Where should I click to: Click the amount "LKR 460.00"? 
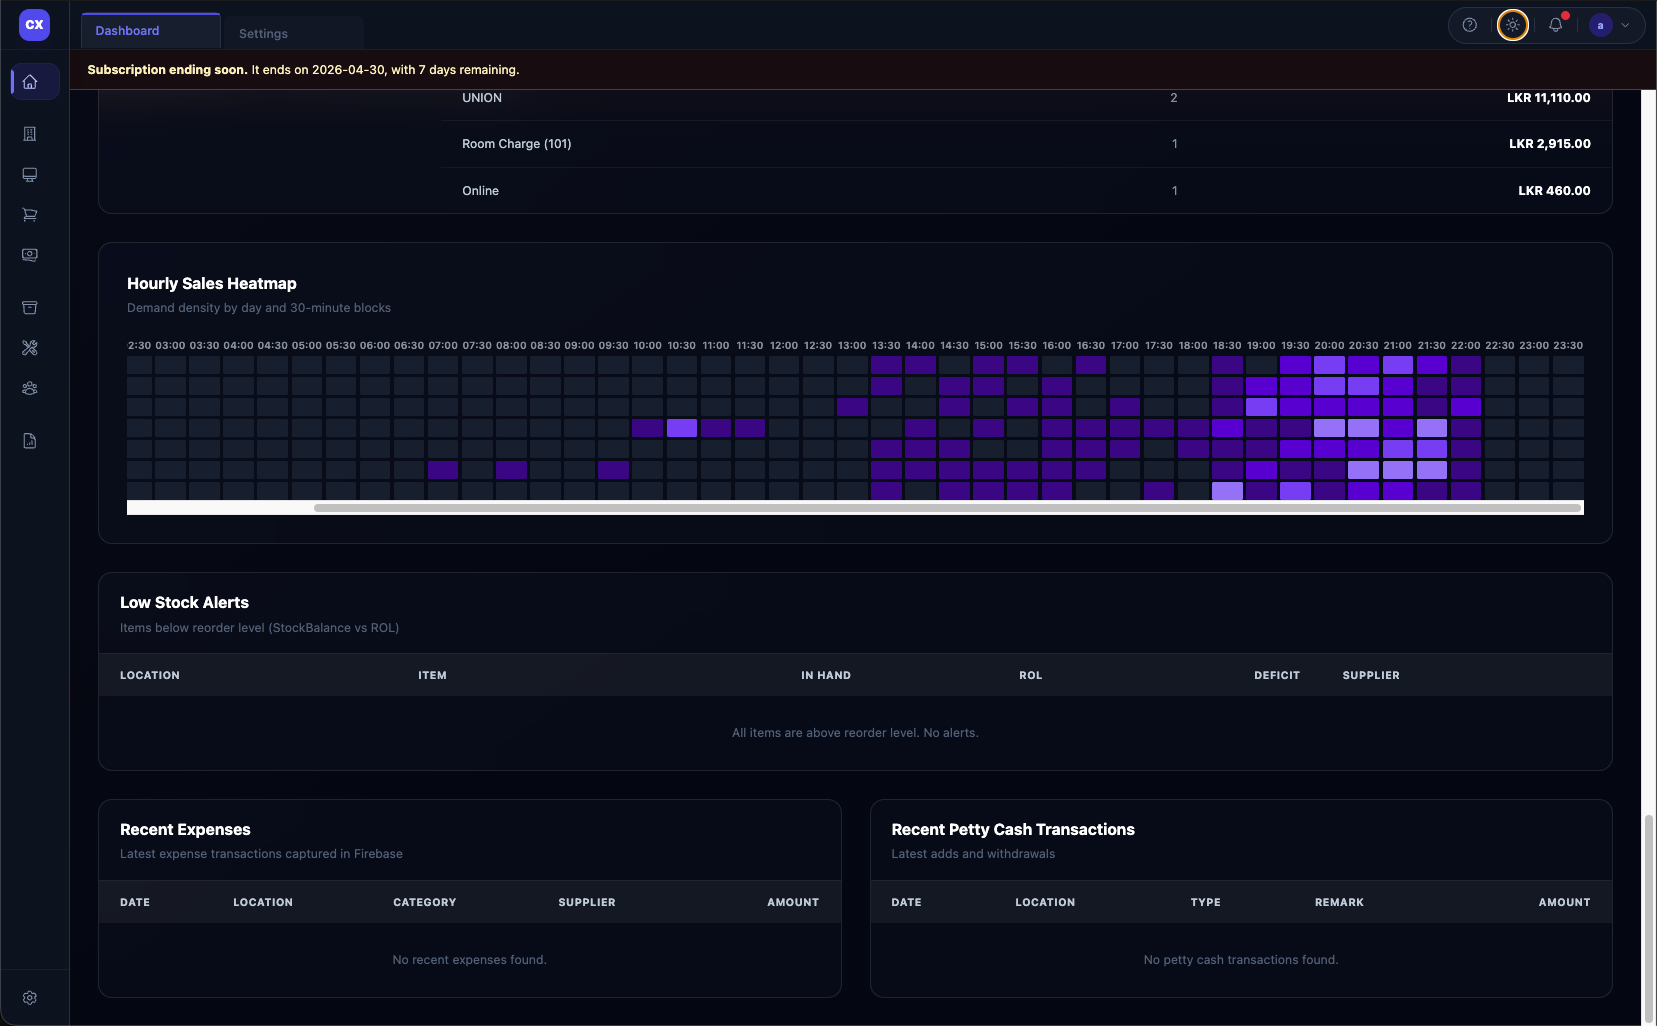click(x=1554, y=191)
